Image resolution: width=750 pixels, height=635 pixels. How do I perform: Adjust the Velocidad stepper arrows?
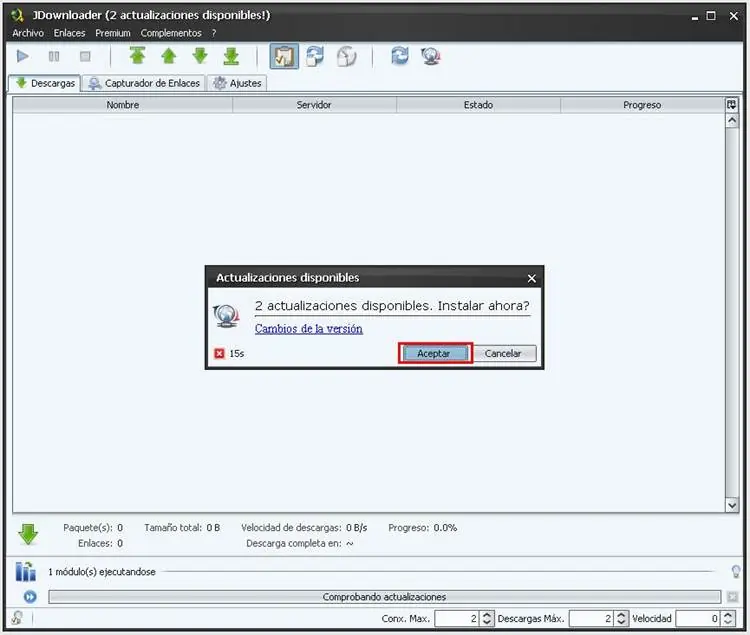(x=728, y=618)
